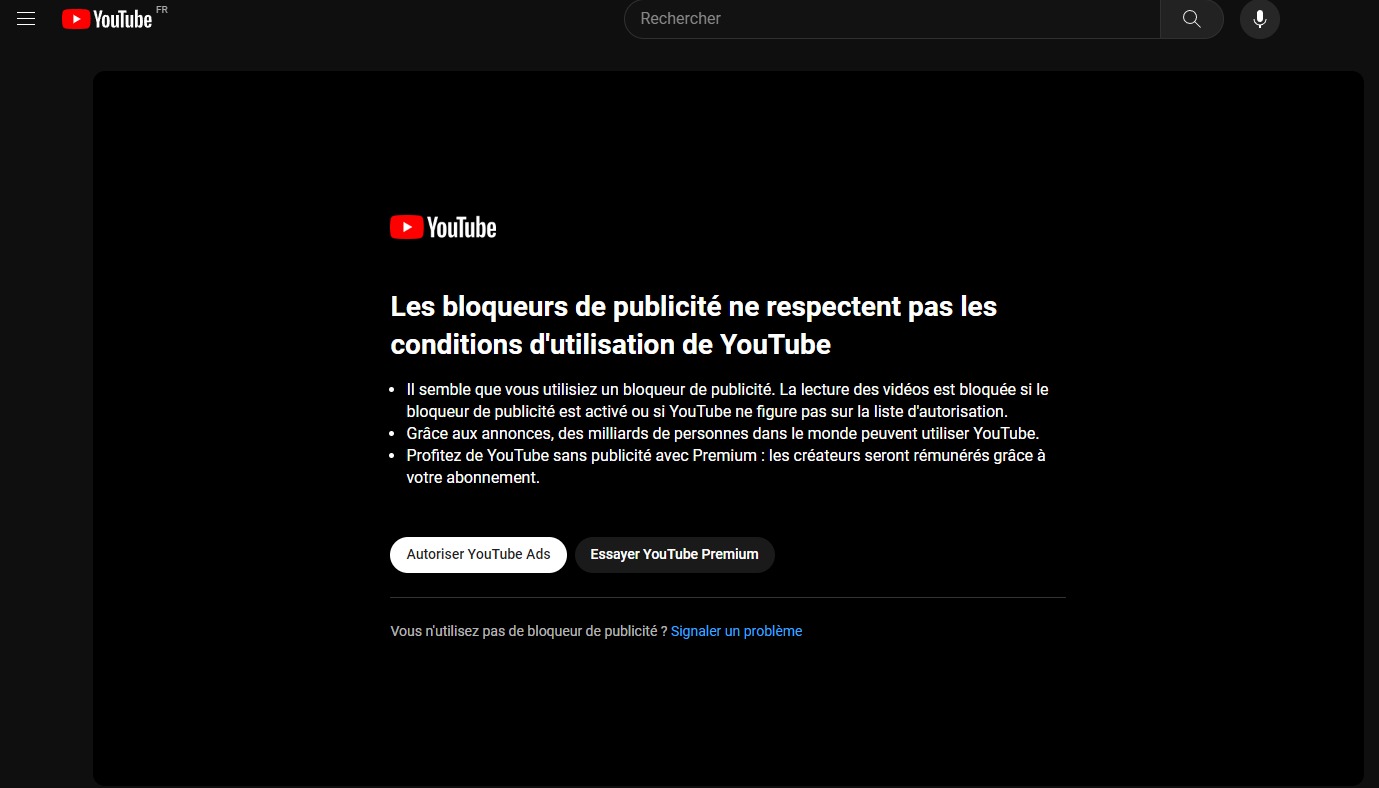This screenshot has height=788, width=1379.
Task: Click the magnifying glass search button
Action: pyautogui.click(x=1190, y=18)
